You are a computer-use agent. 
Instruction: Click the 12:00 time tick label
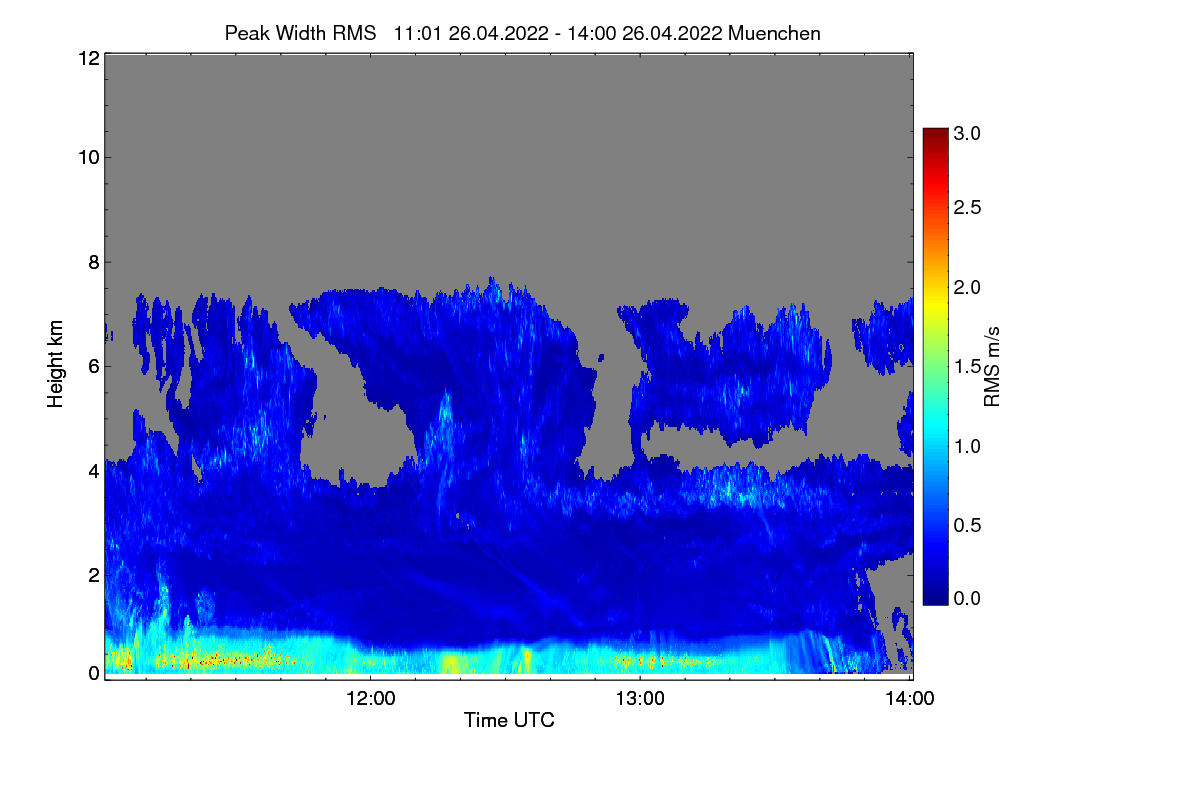click(371, 699)
